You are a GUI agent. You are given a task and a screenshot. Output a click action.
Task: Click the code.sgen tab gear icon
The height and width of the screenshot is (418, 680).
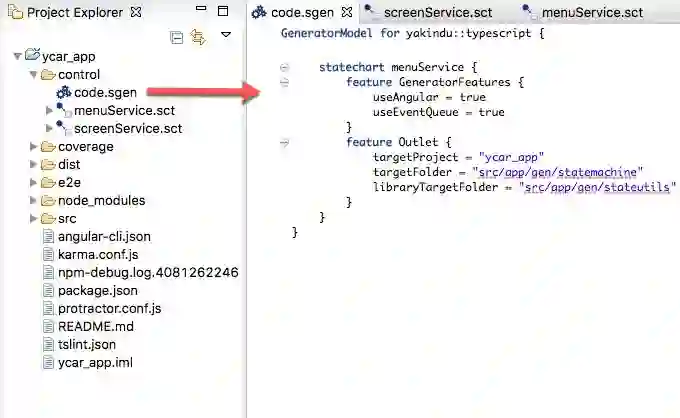point(259,13)
